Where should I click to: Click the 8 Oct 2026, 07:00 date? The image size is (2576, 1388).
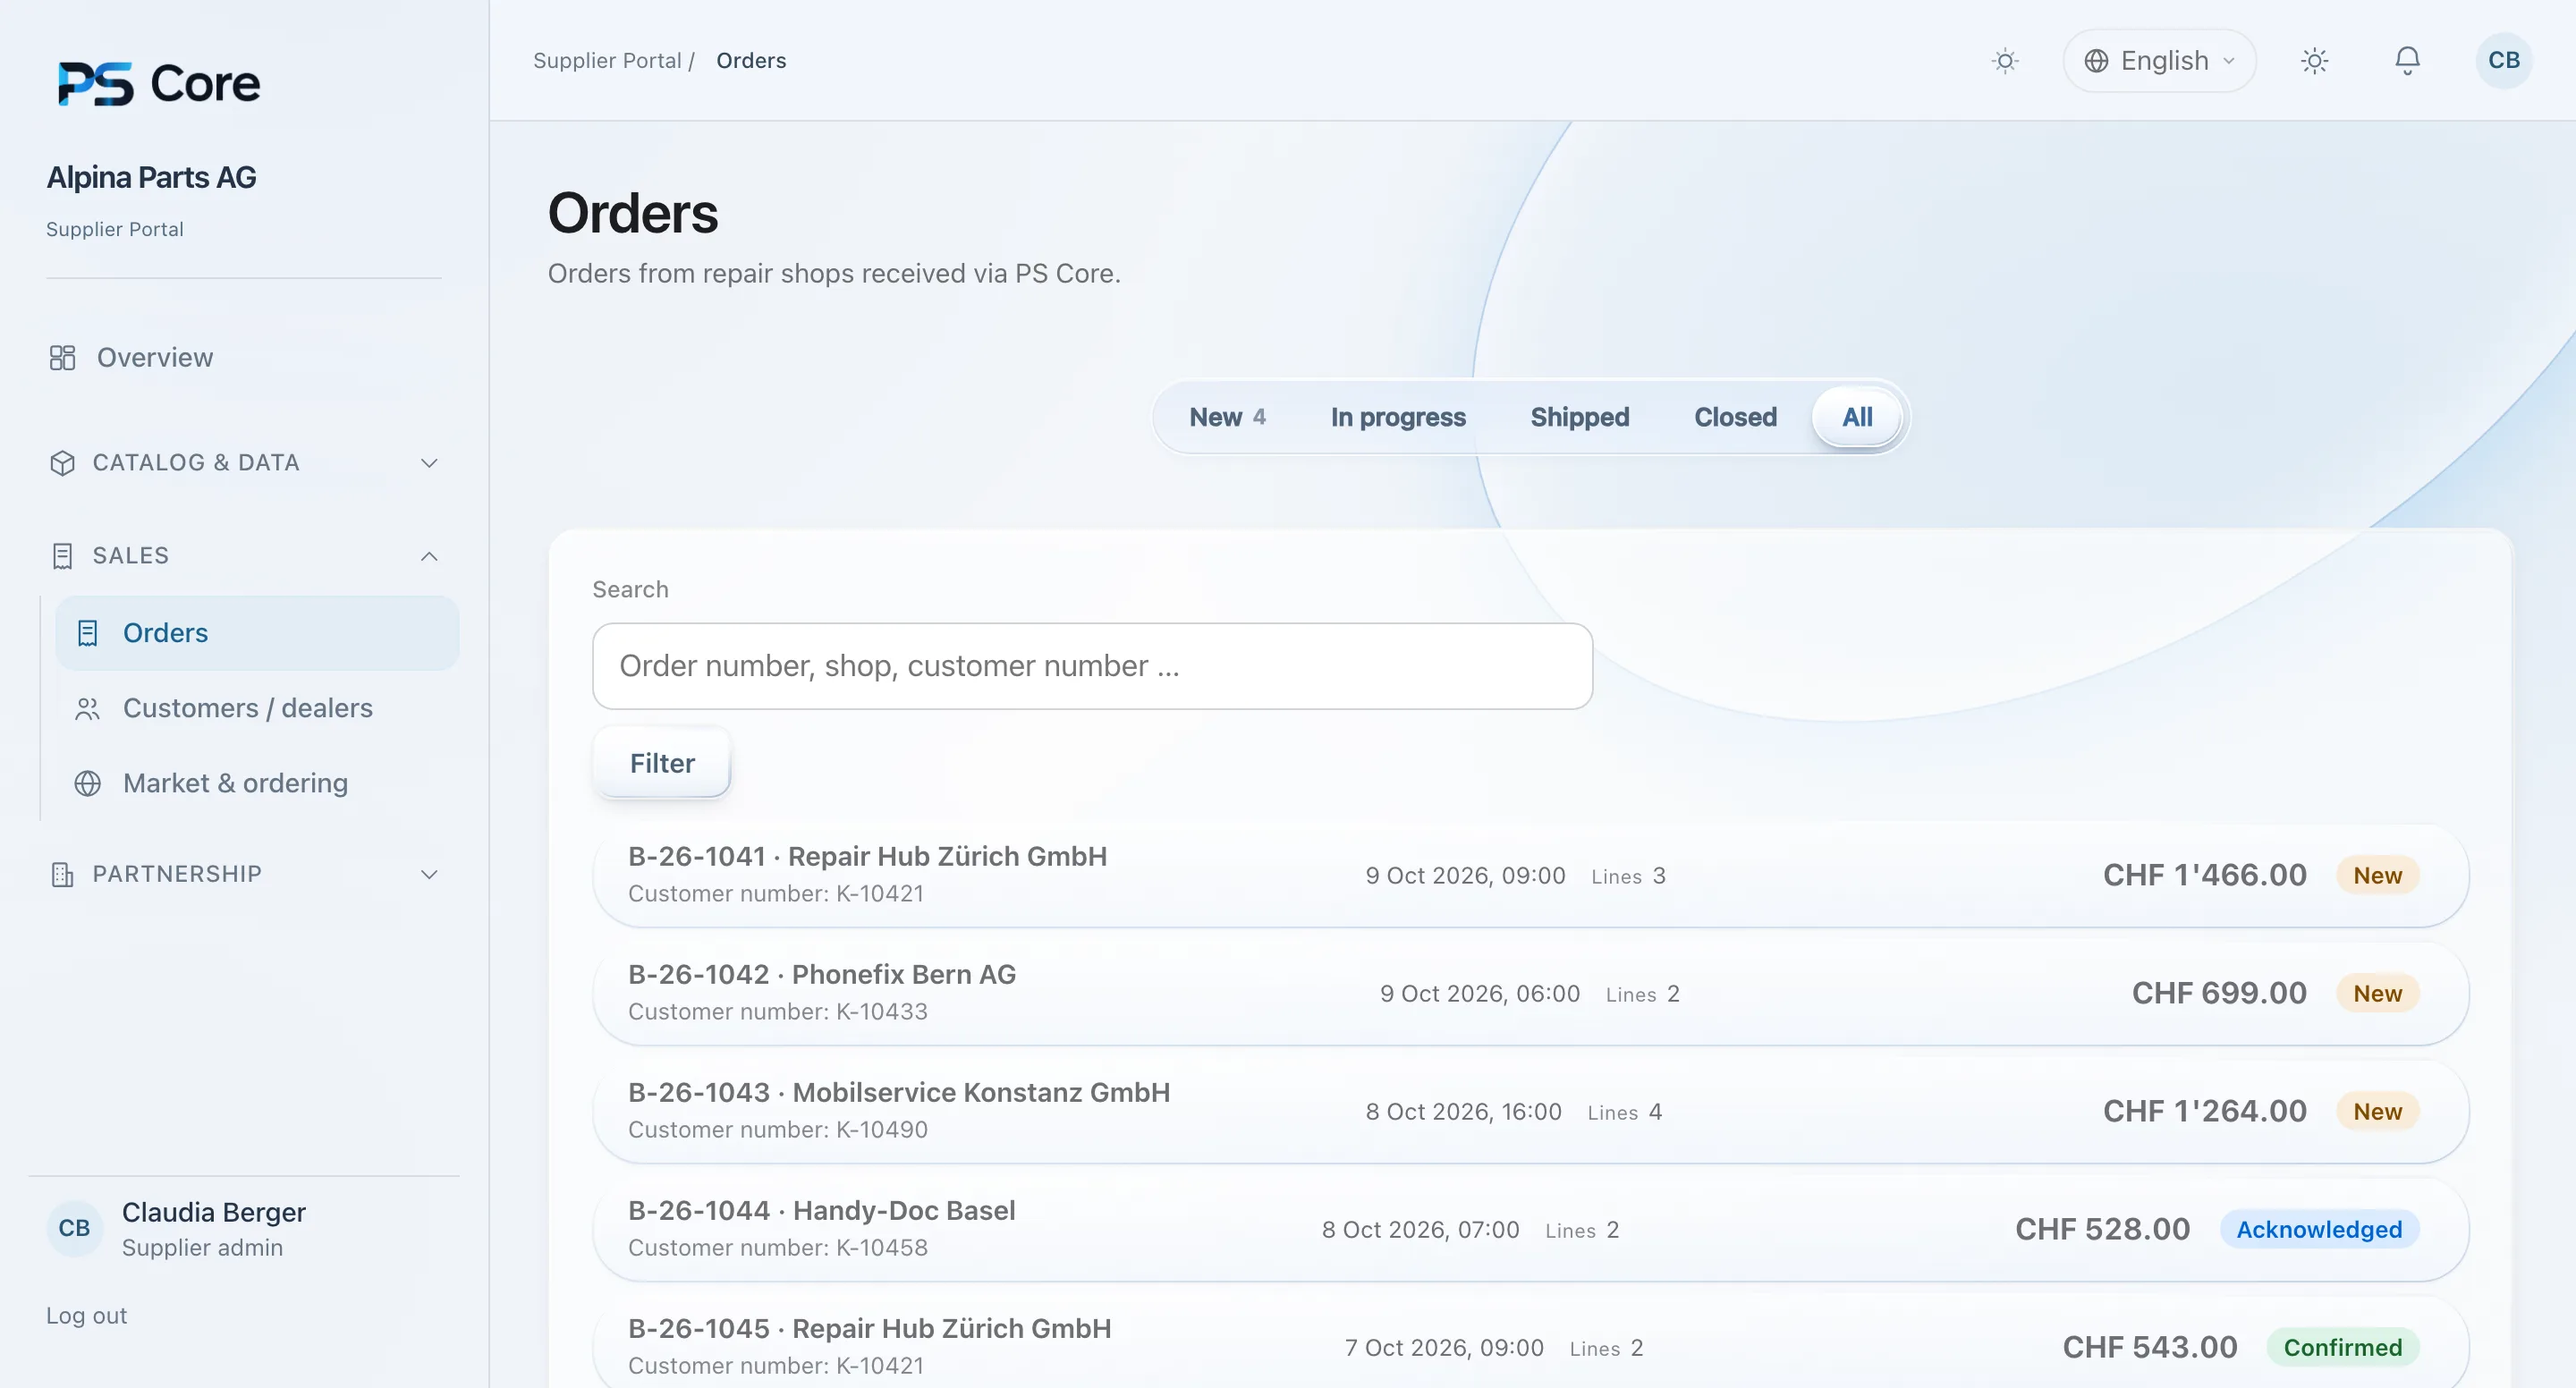click(1420, 1229)
